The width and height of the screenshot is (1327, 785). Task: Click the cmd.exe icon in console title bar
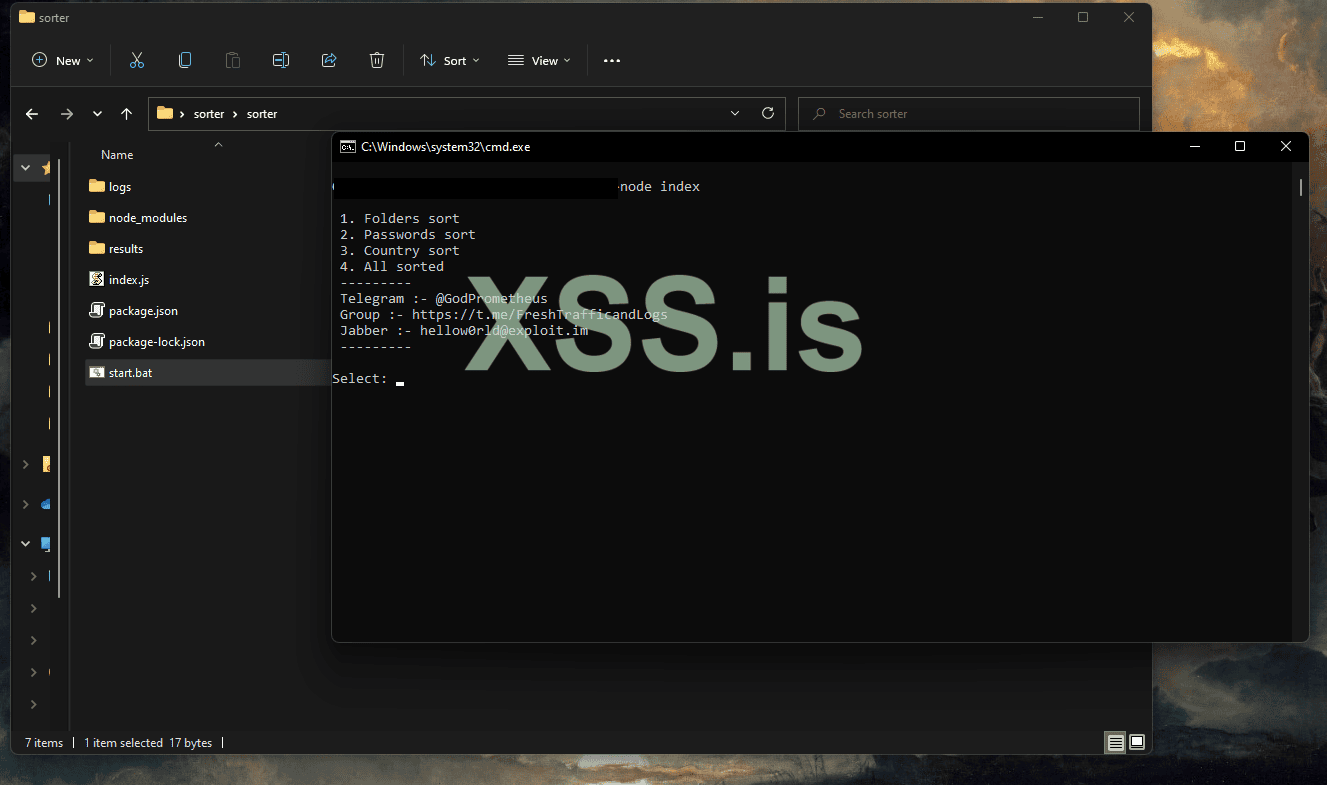coord(348,146)
